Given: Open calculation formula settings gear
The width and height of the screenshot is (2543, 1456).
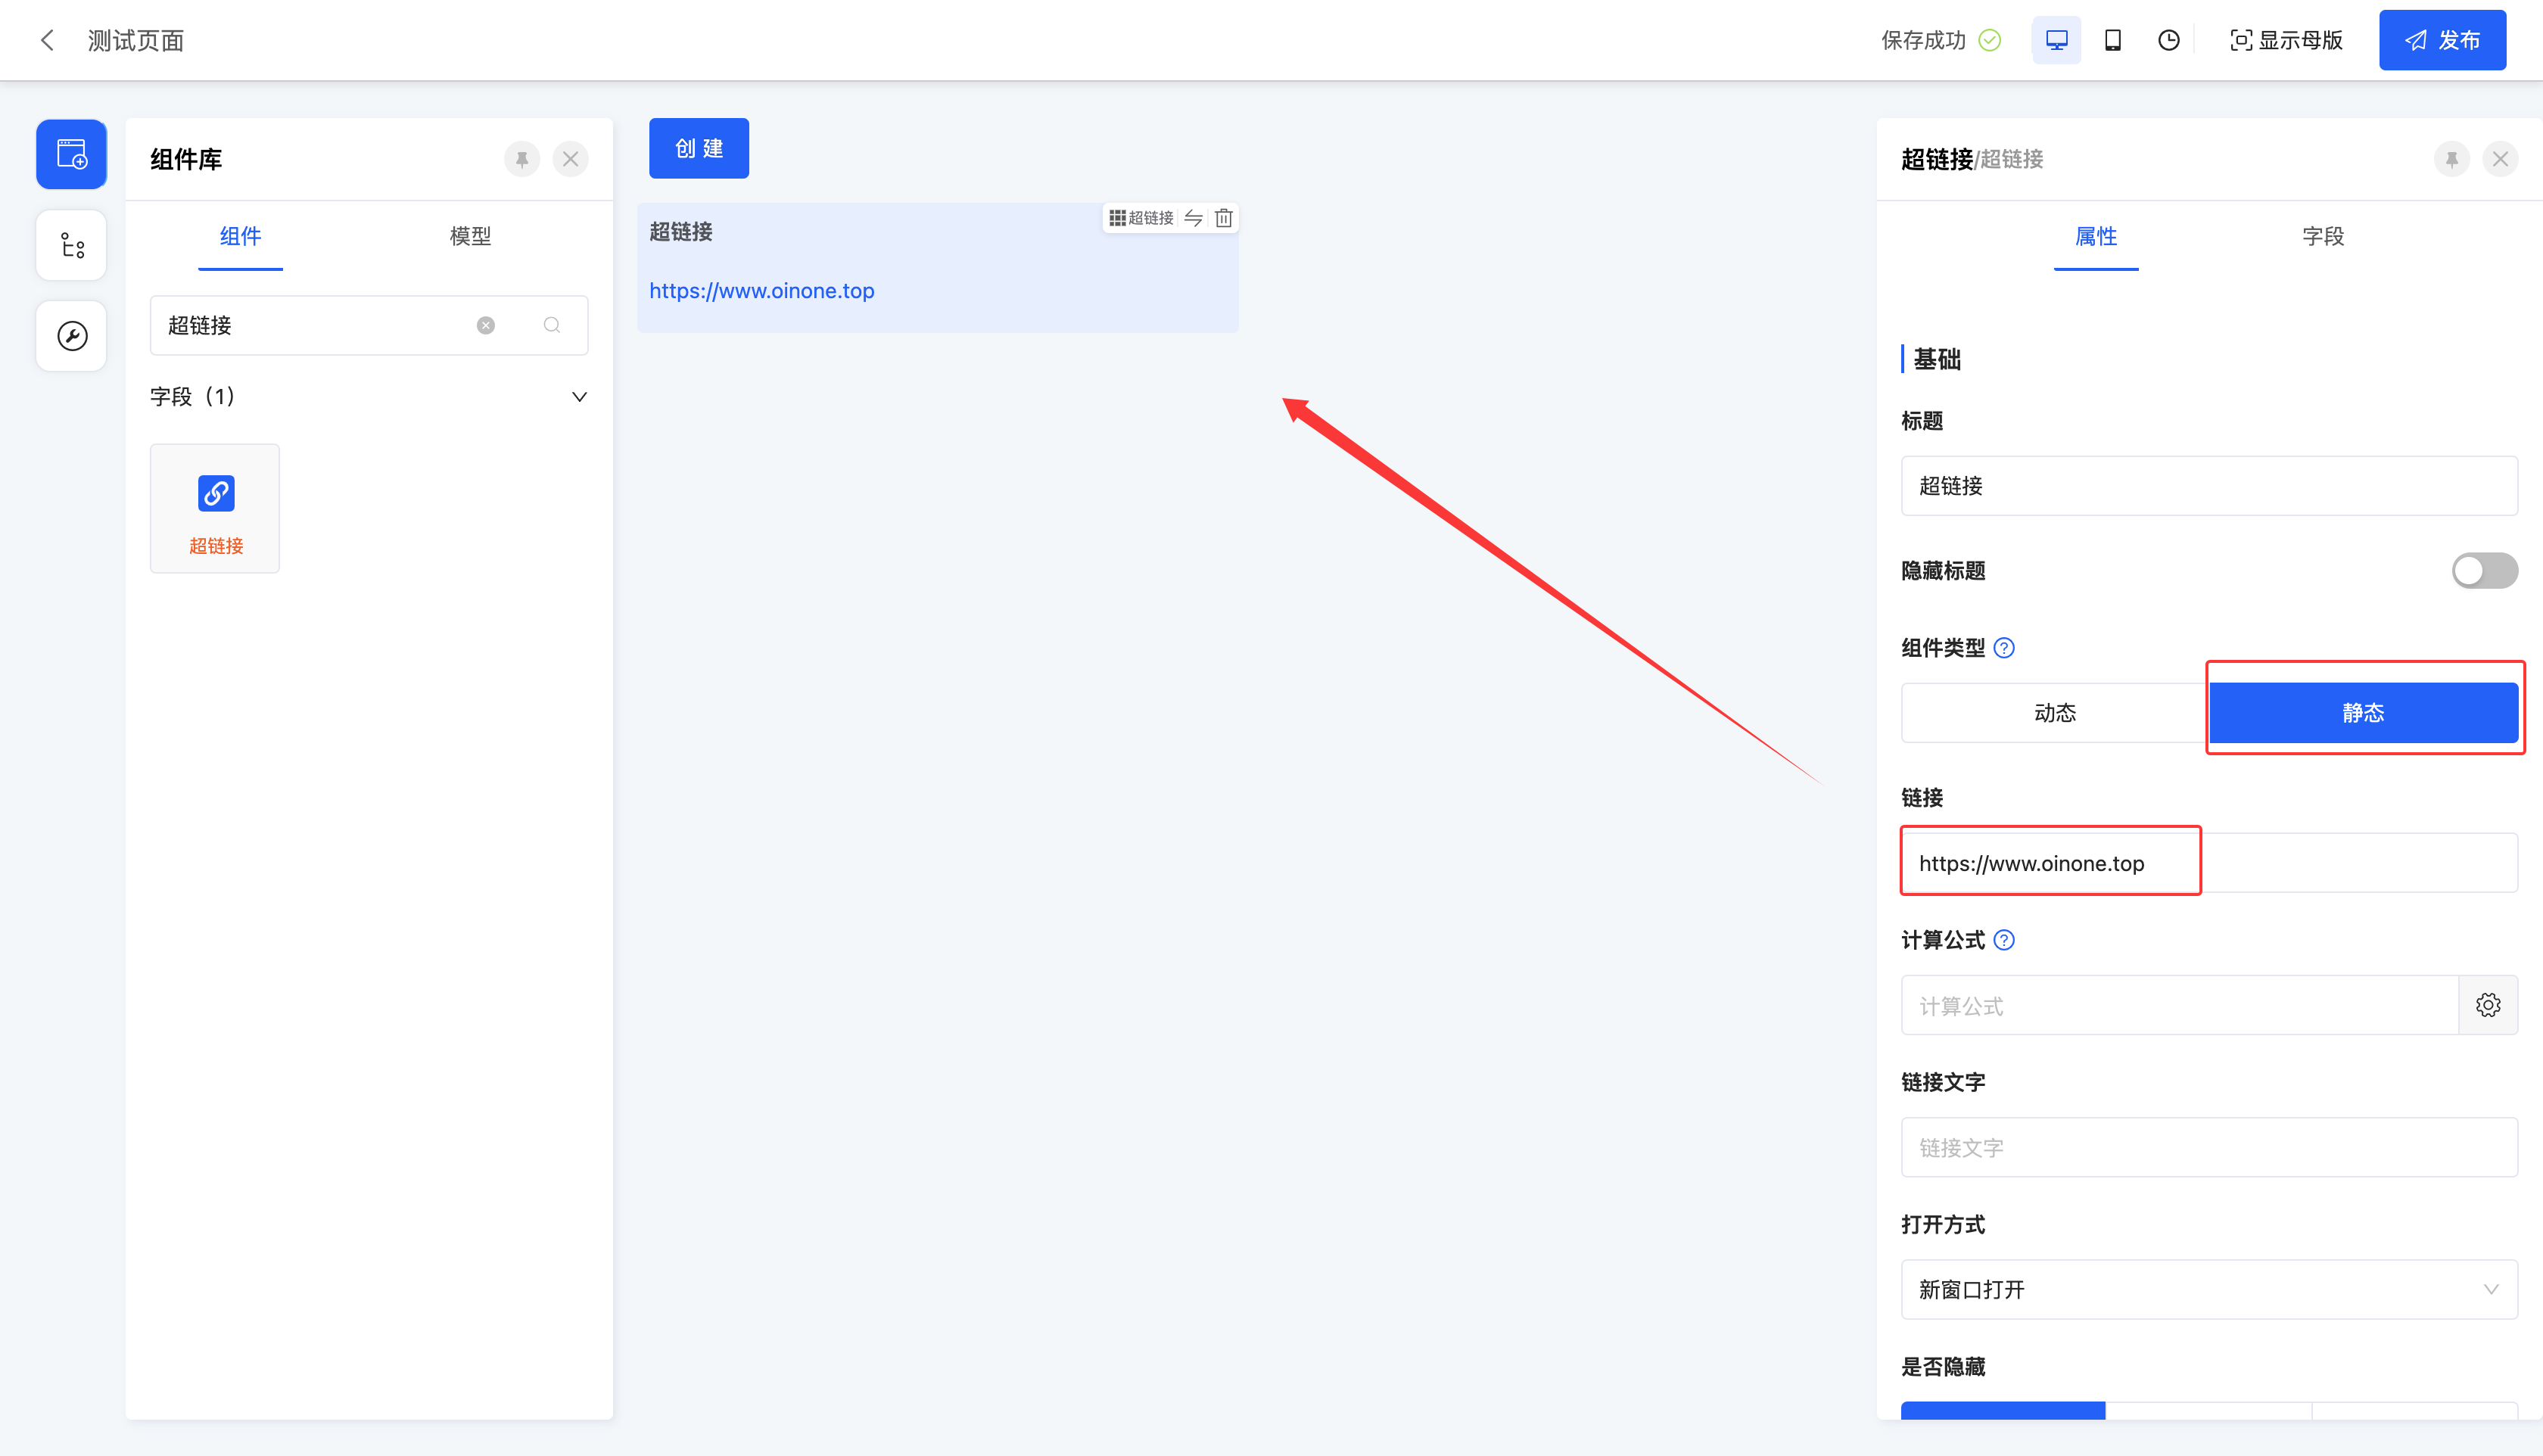Looking at the screenshot, I should pos(2488,1005).
